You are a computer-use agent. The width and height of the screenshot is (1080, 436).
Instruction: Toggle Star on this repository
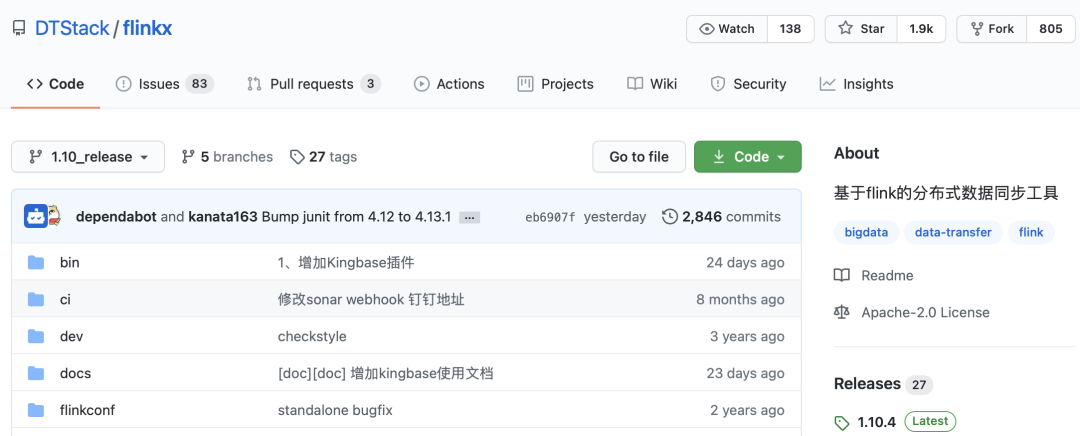coord(861,29)
